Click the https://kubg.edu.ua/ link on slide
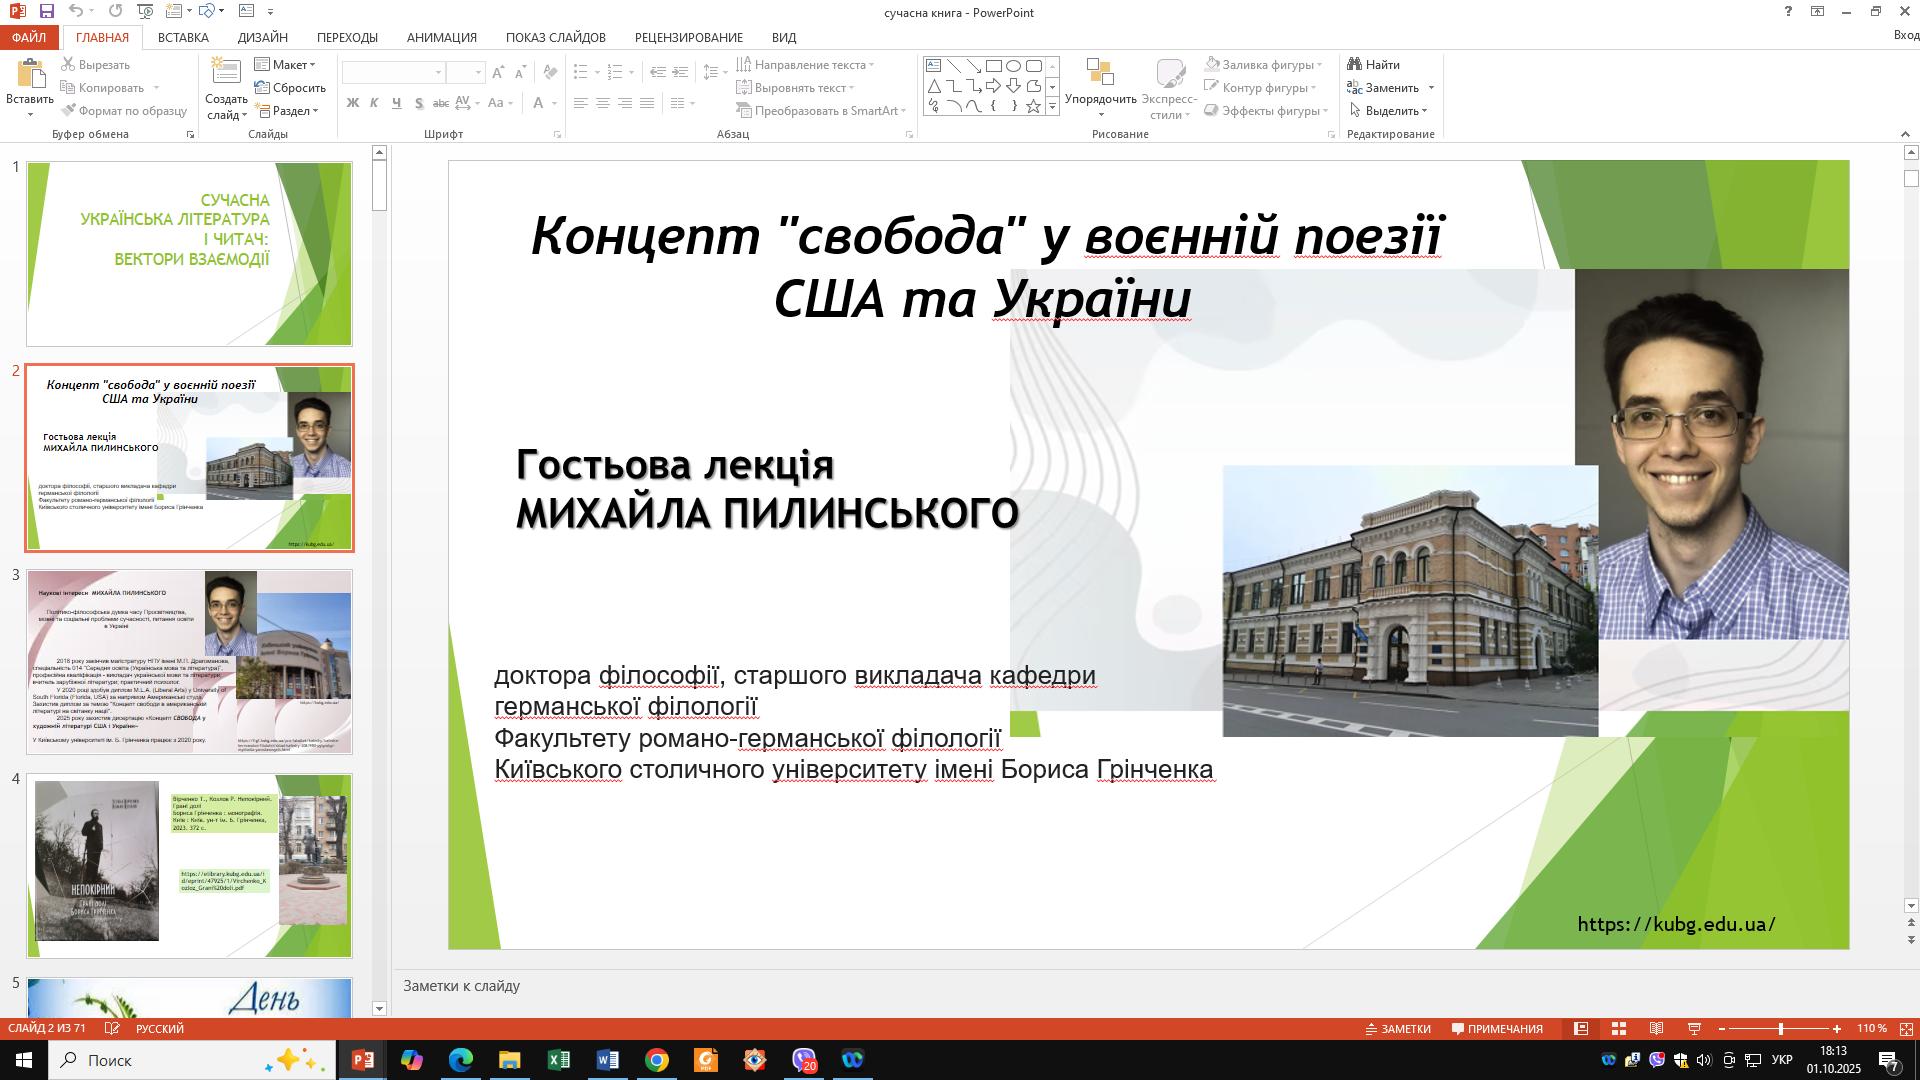The height and width of the screenshot is (1080, 1920). tap(1676, 925)
